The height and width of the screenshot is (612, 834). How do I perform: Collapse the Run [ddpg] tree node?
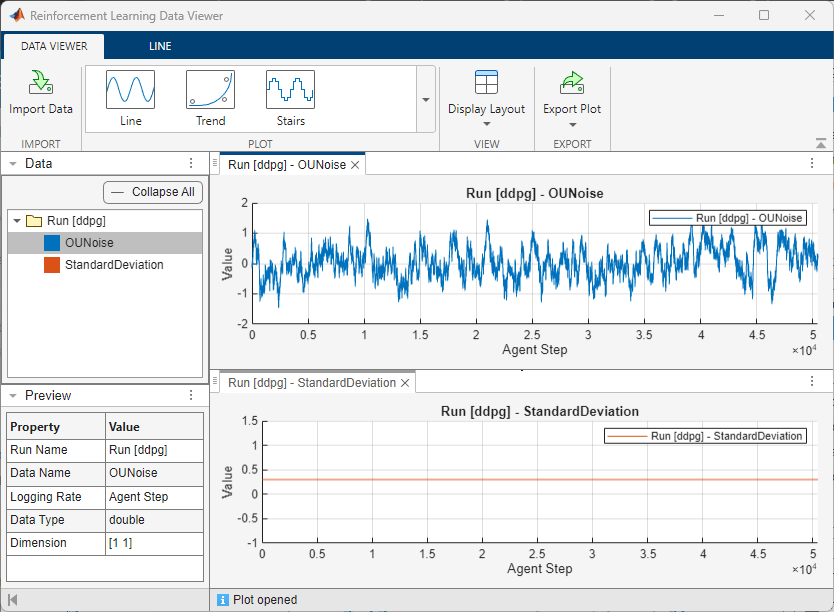(17, 221)
